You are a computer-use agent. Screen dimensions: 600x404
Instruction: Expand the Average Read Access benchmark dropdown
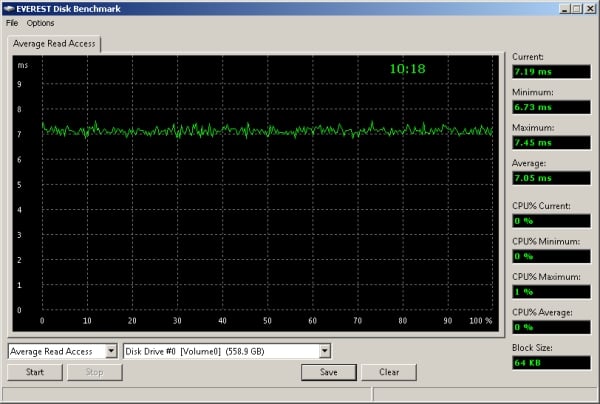(111, 351)
